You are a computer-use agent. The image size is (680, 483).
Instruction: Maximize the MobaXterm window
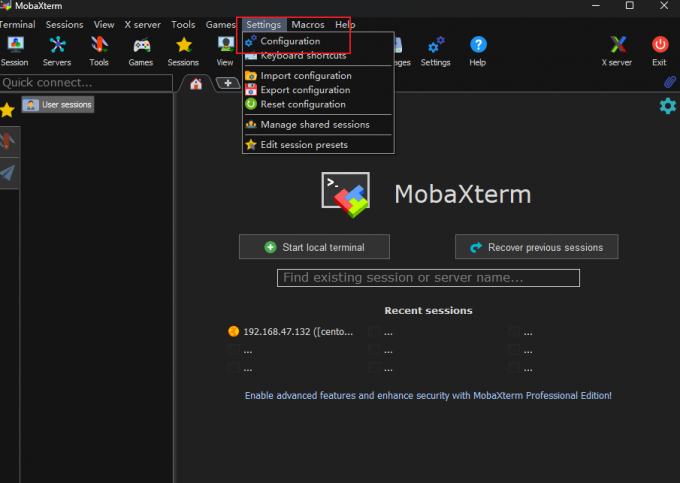[630, 6]
